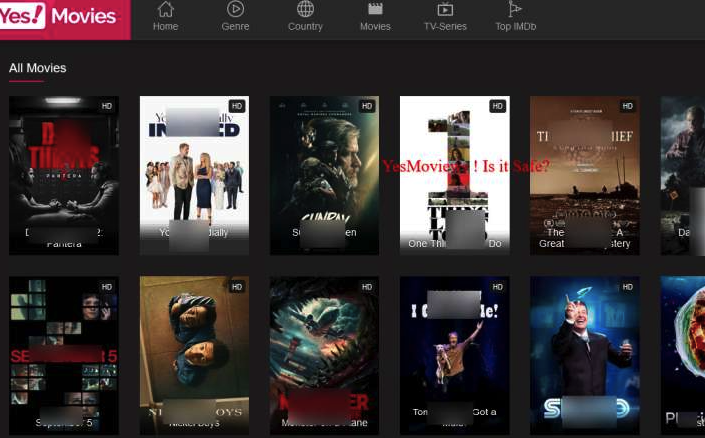The height and width of the screenshot is (438, 705).
Task: Click the Top IMDb flag icon
Action: coord(515,9)
